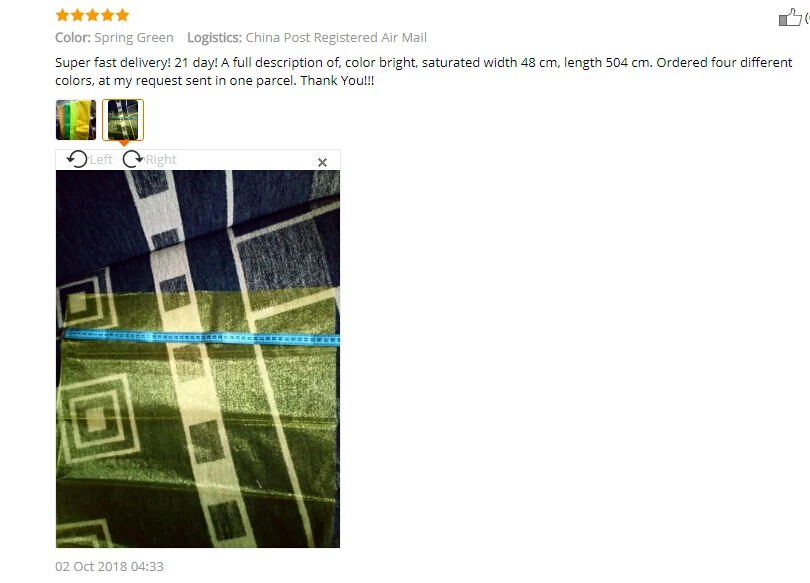Image resolution: width=810 pixels, height=583 pixels.
Task: Click the review date 02 Oct 2018
Action: pos(110,566)
